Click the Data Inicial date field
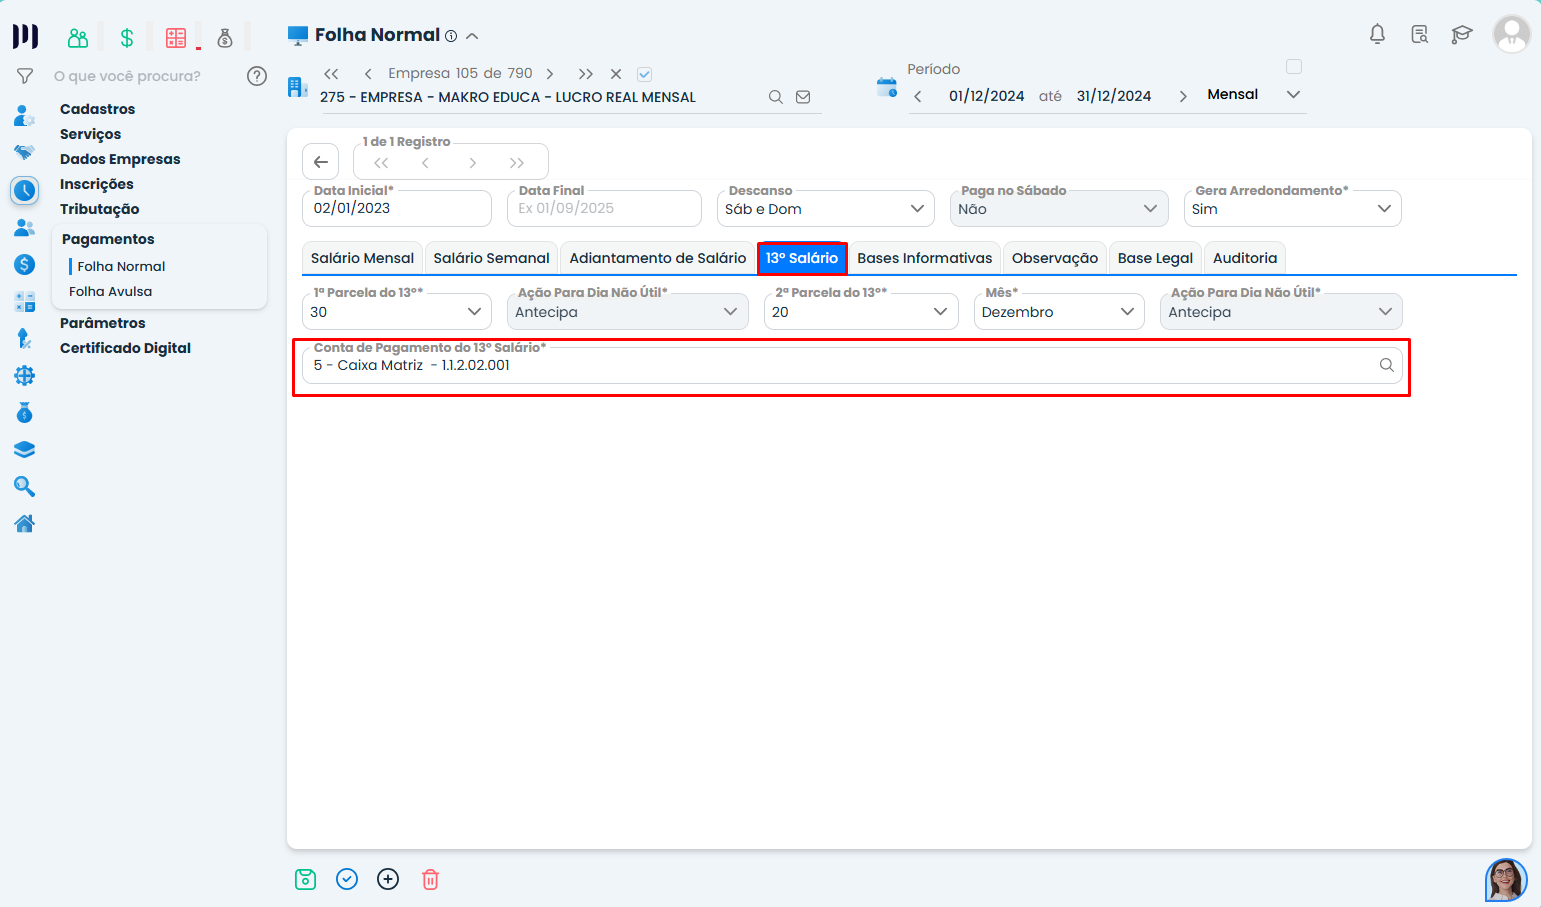The height and width of the screenshot is (907, 1541). [x=396, y=209]
